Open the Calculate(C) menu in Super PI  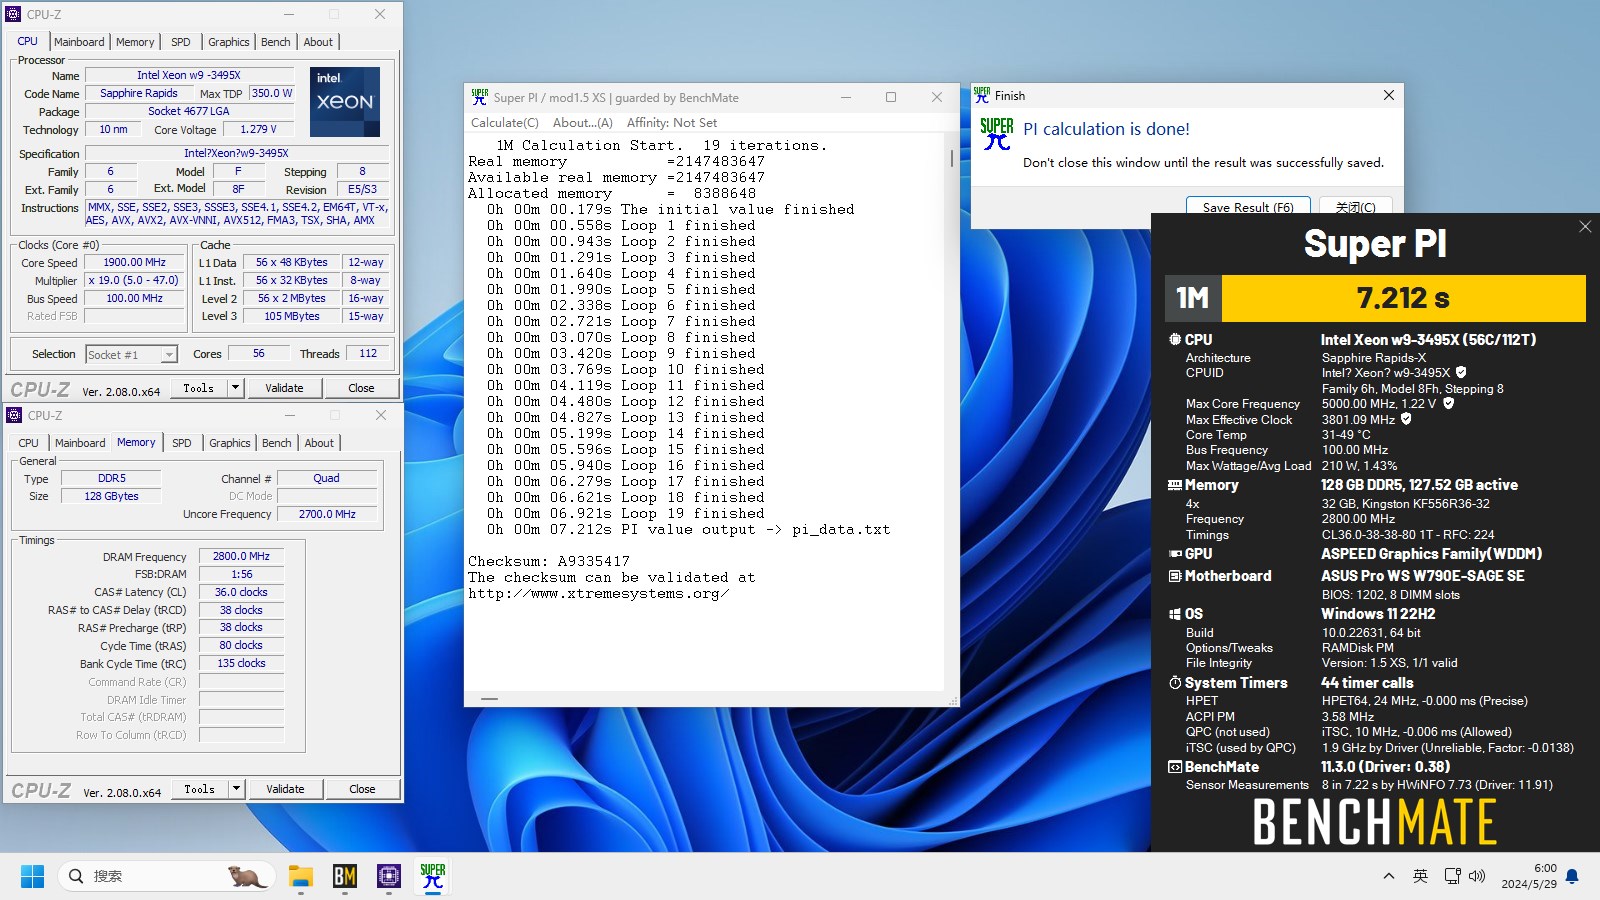[x=505, y=123]
